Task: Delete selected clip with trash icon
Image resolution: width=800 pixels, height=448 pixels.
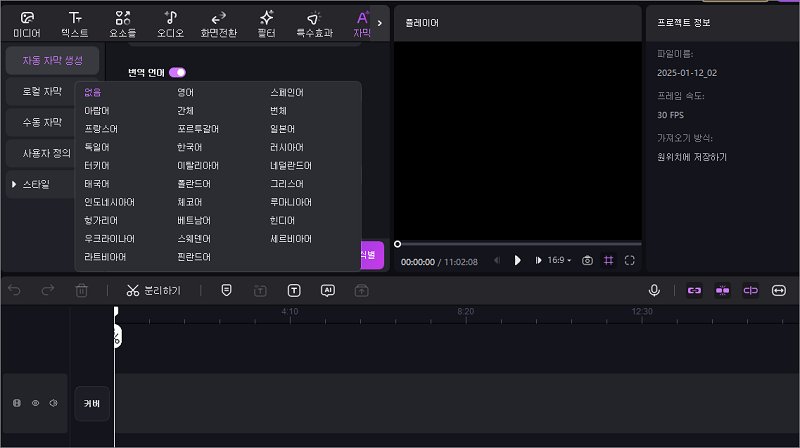Action: (82, 291)
